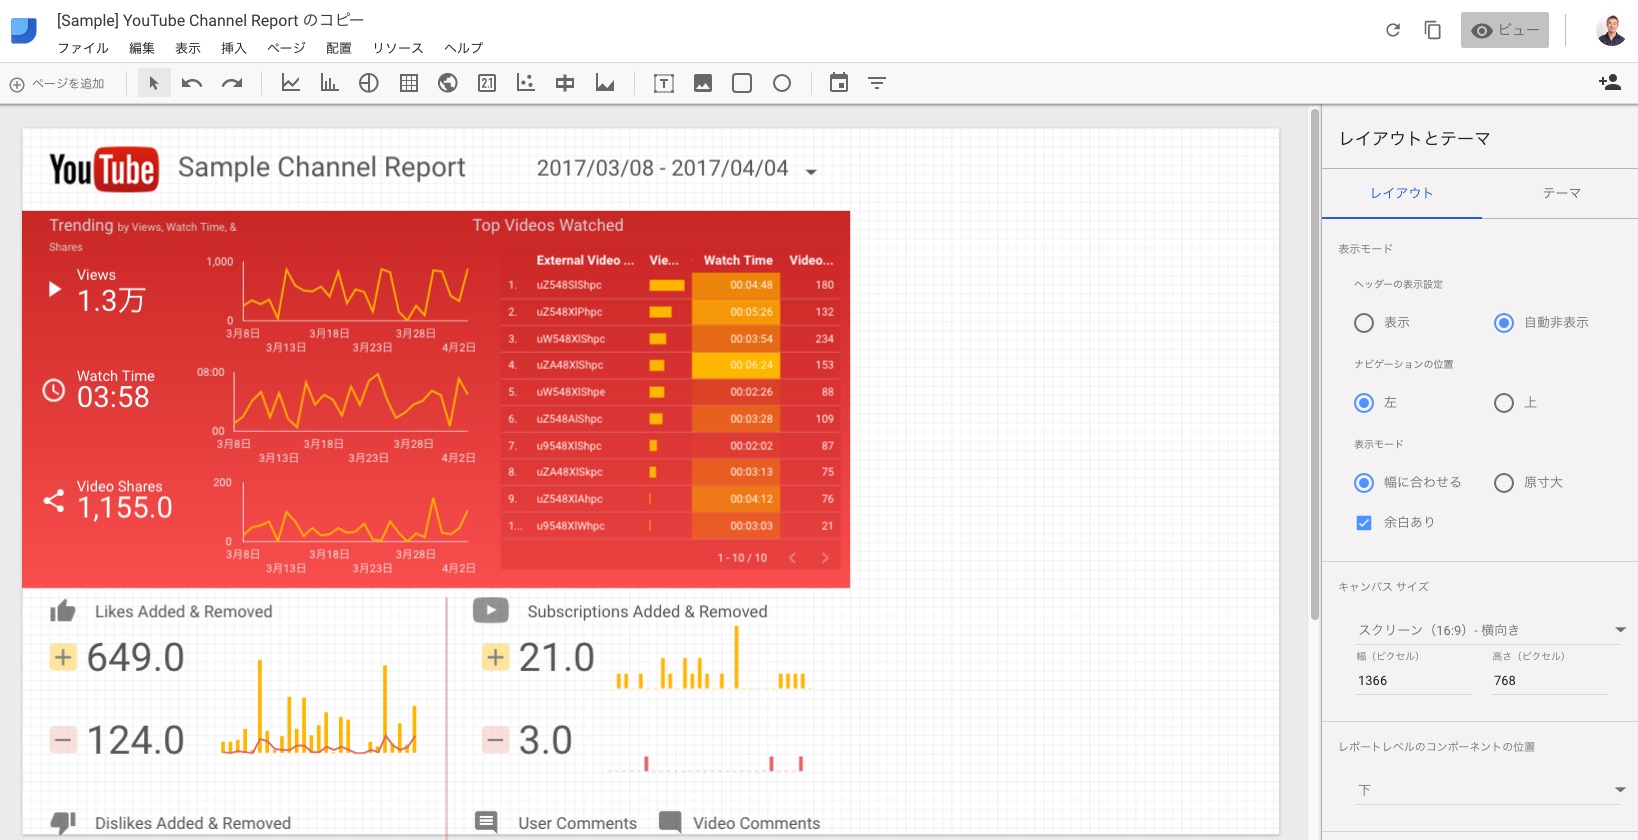Image resolution: width=1638 pixels, height=840 pixels.
Task: Insert an image
Action: tap(703, 83)
